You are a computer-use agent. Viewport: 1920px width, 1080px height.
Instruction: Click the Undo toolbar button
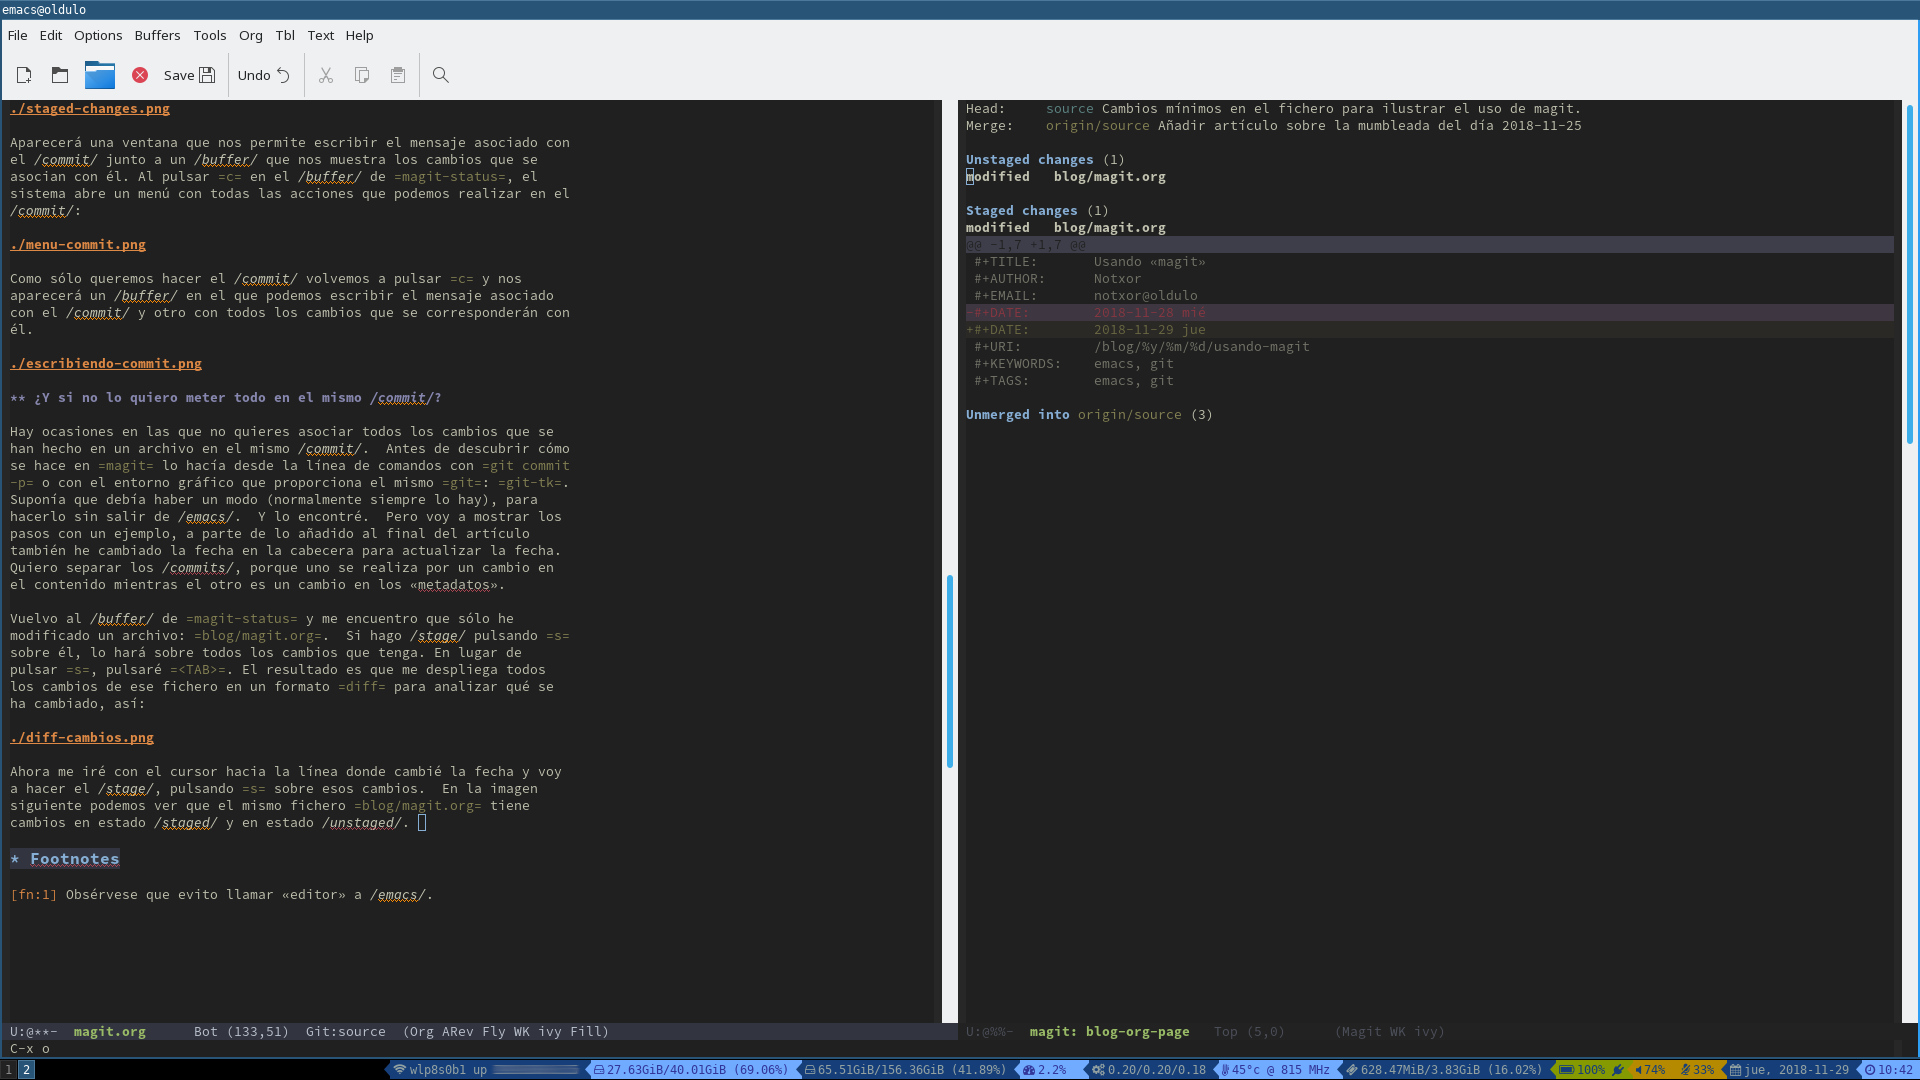[264, 75]
